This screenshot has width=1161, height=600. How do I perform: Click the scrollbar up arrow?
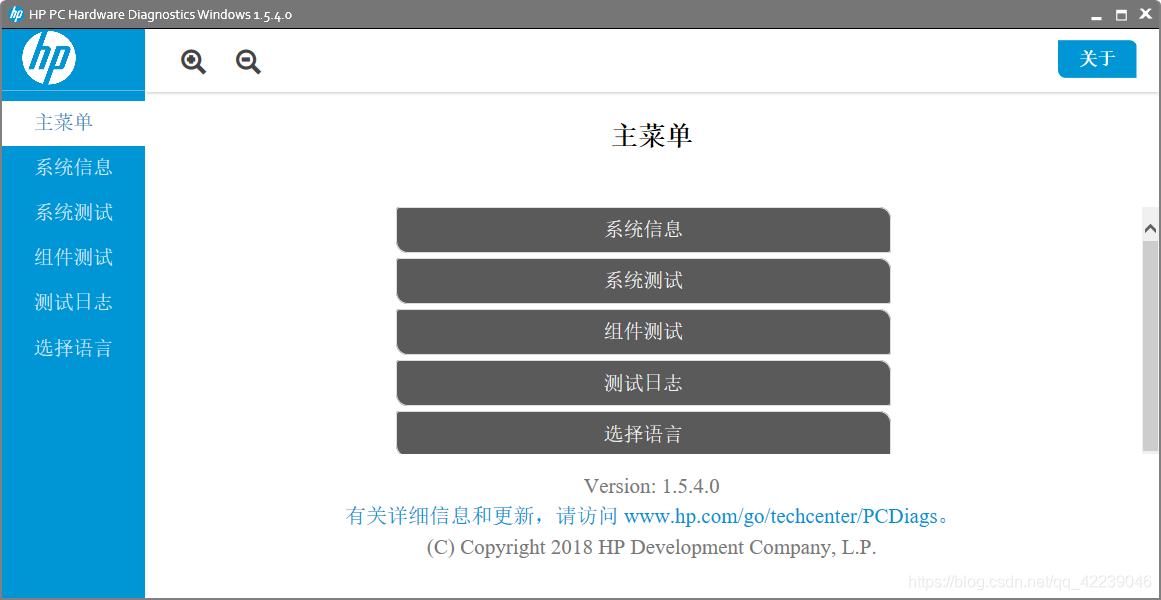[x=1151, y=230]
